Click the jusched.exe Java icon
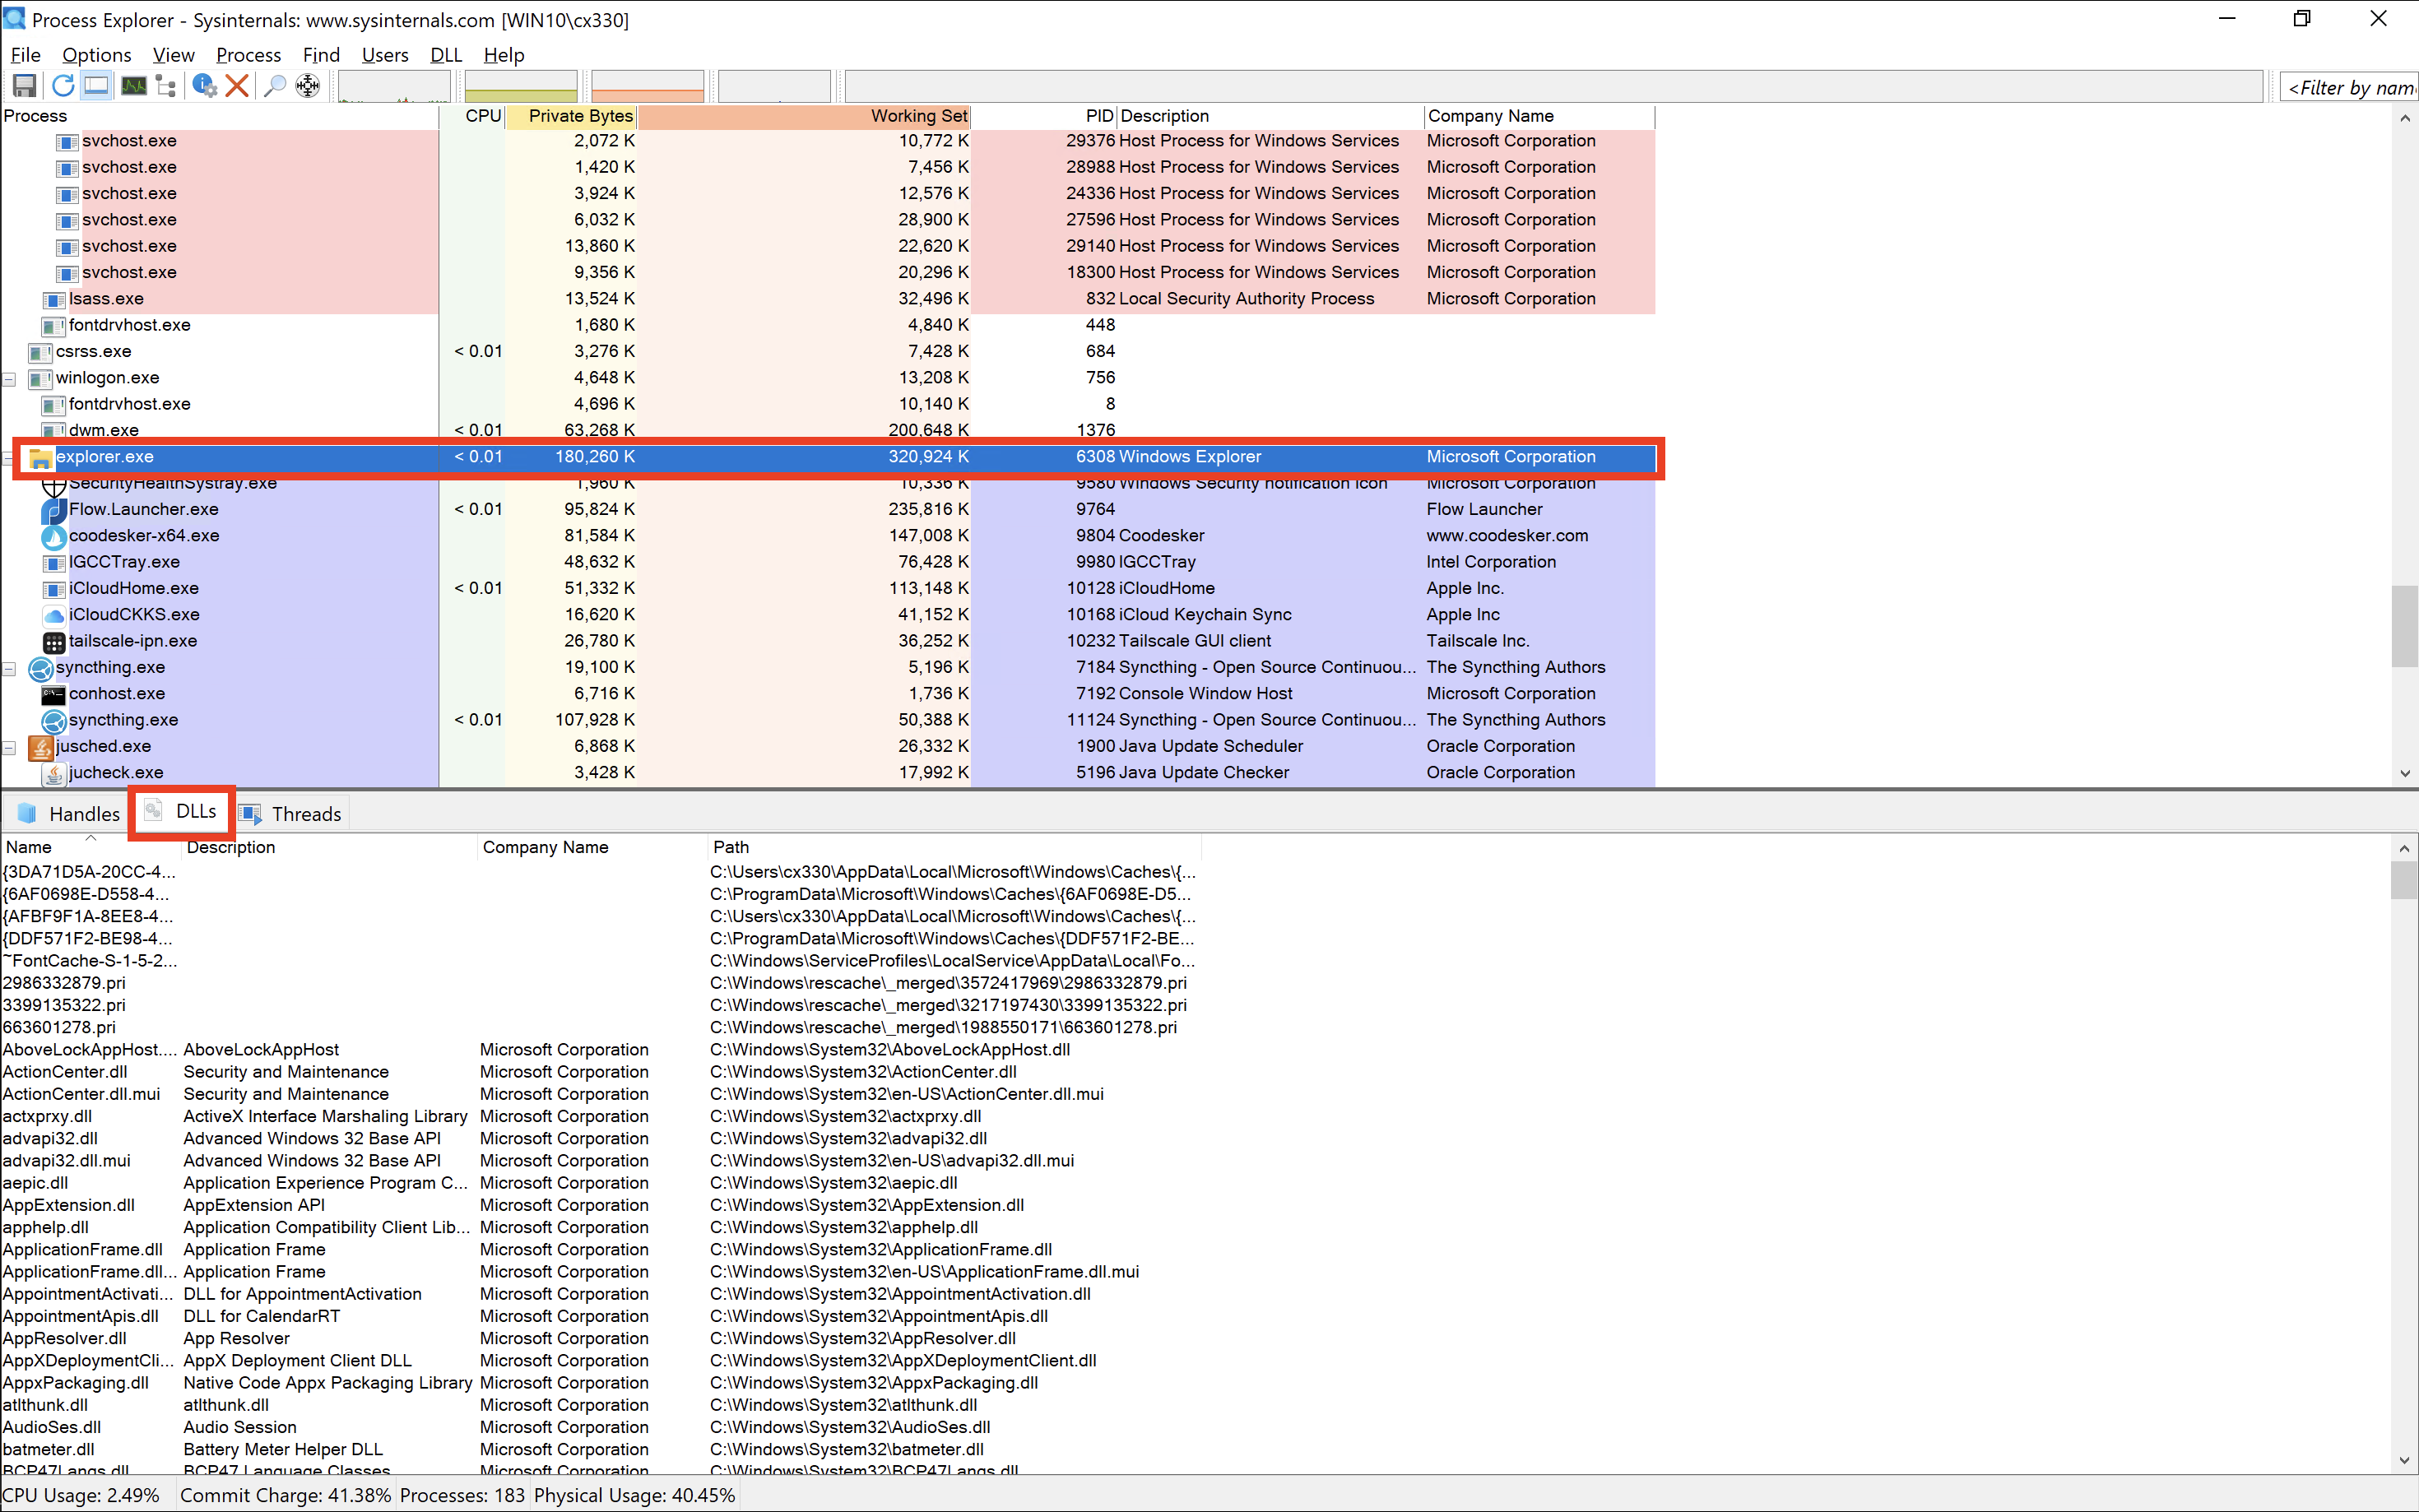This screenshot has width=2419, height=1512. [41, 747]
